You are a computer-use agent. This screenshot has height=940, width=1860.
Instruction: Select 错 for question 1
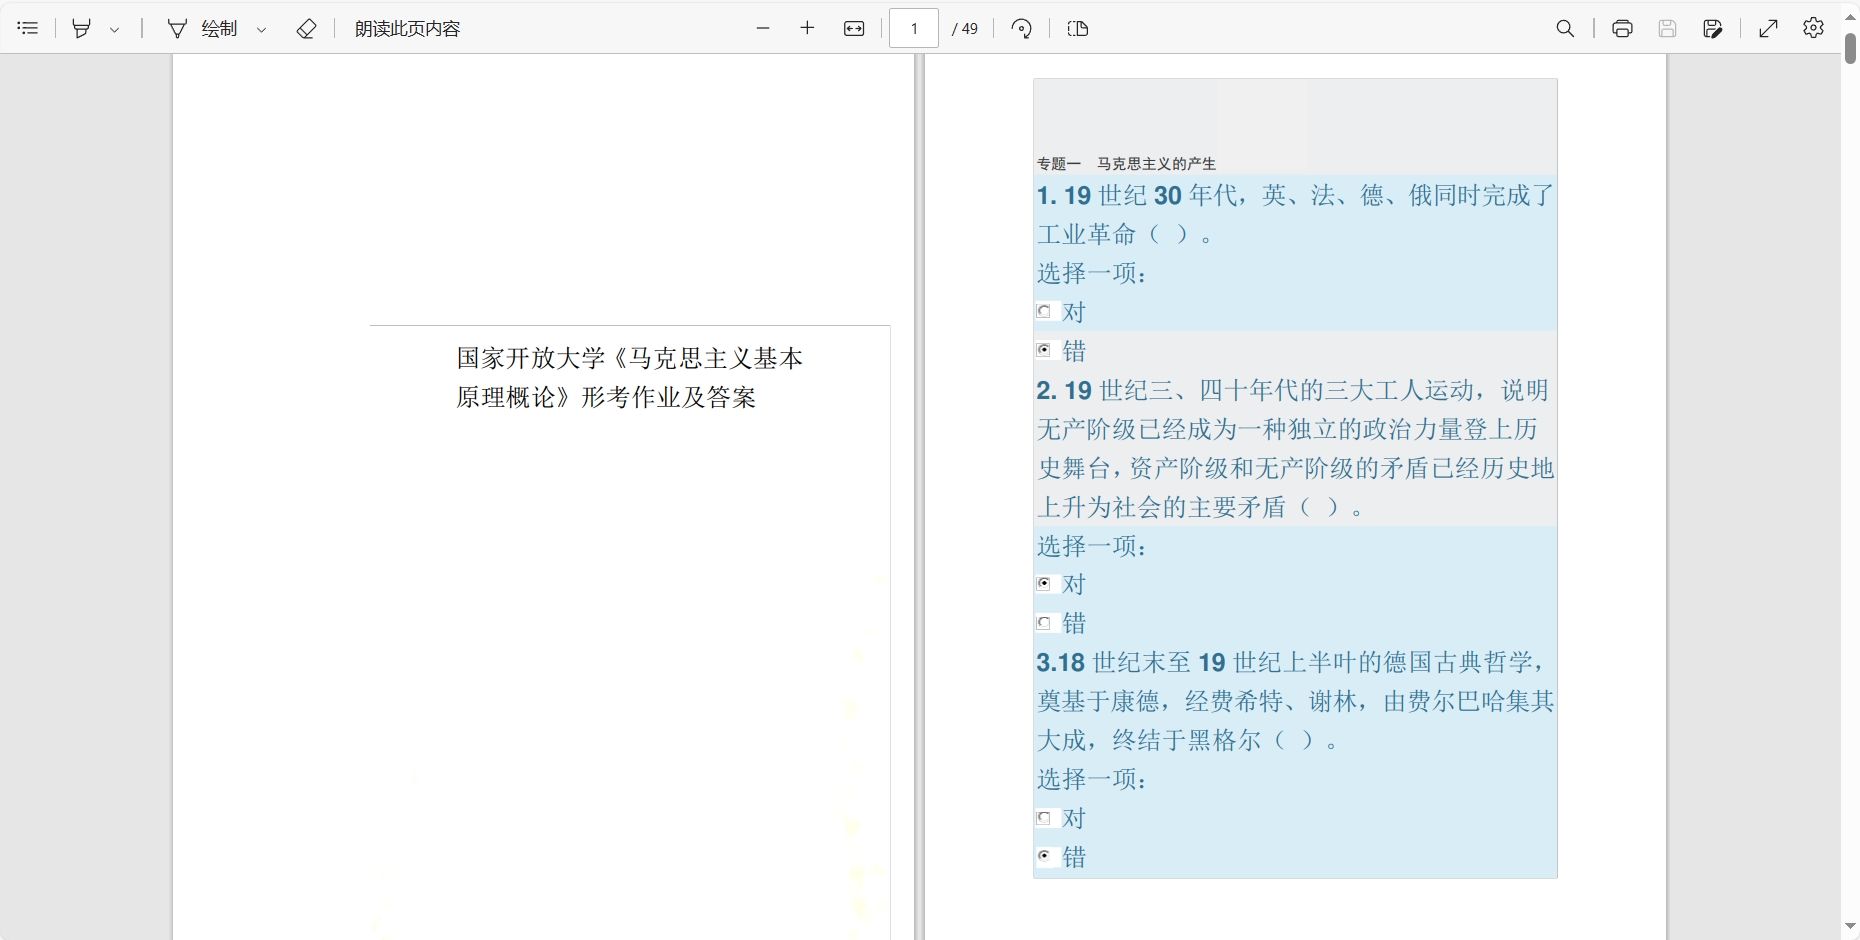(x=1044, y=350)
